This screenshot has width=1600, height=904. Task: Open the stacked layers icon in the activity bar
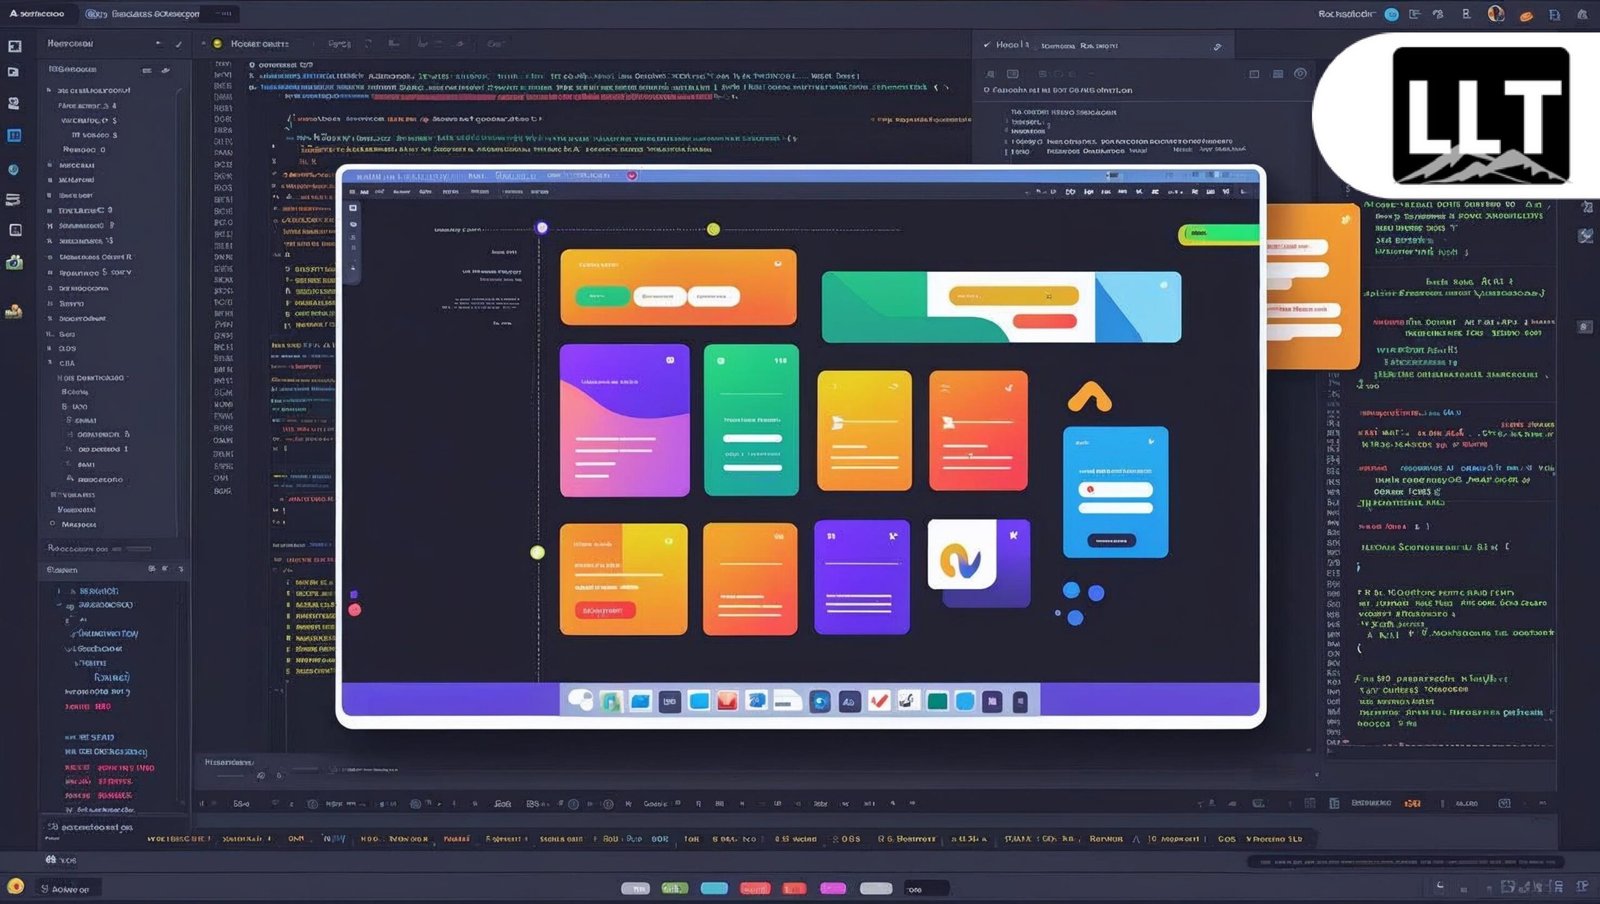[14, 200]
